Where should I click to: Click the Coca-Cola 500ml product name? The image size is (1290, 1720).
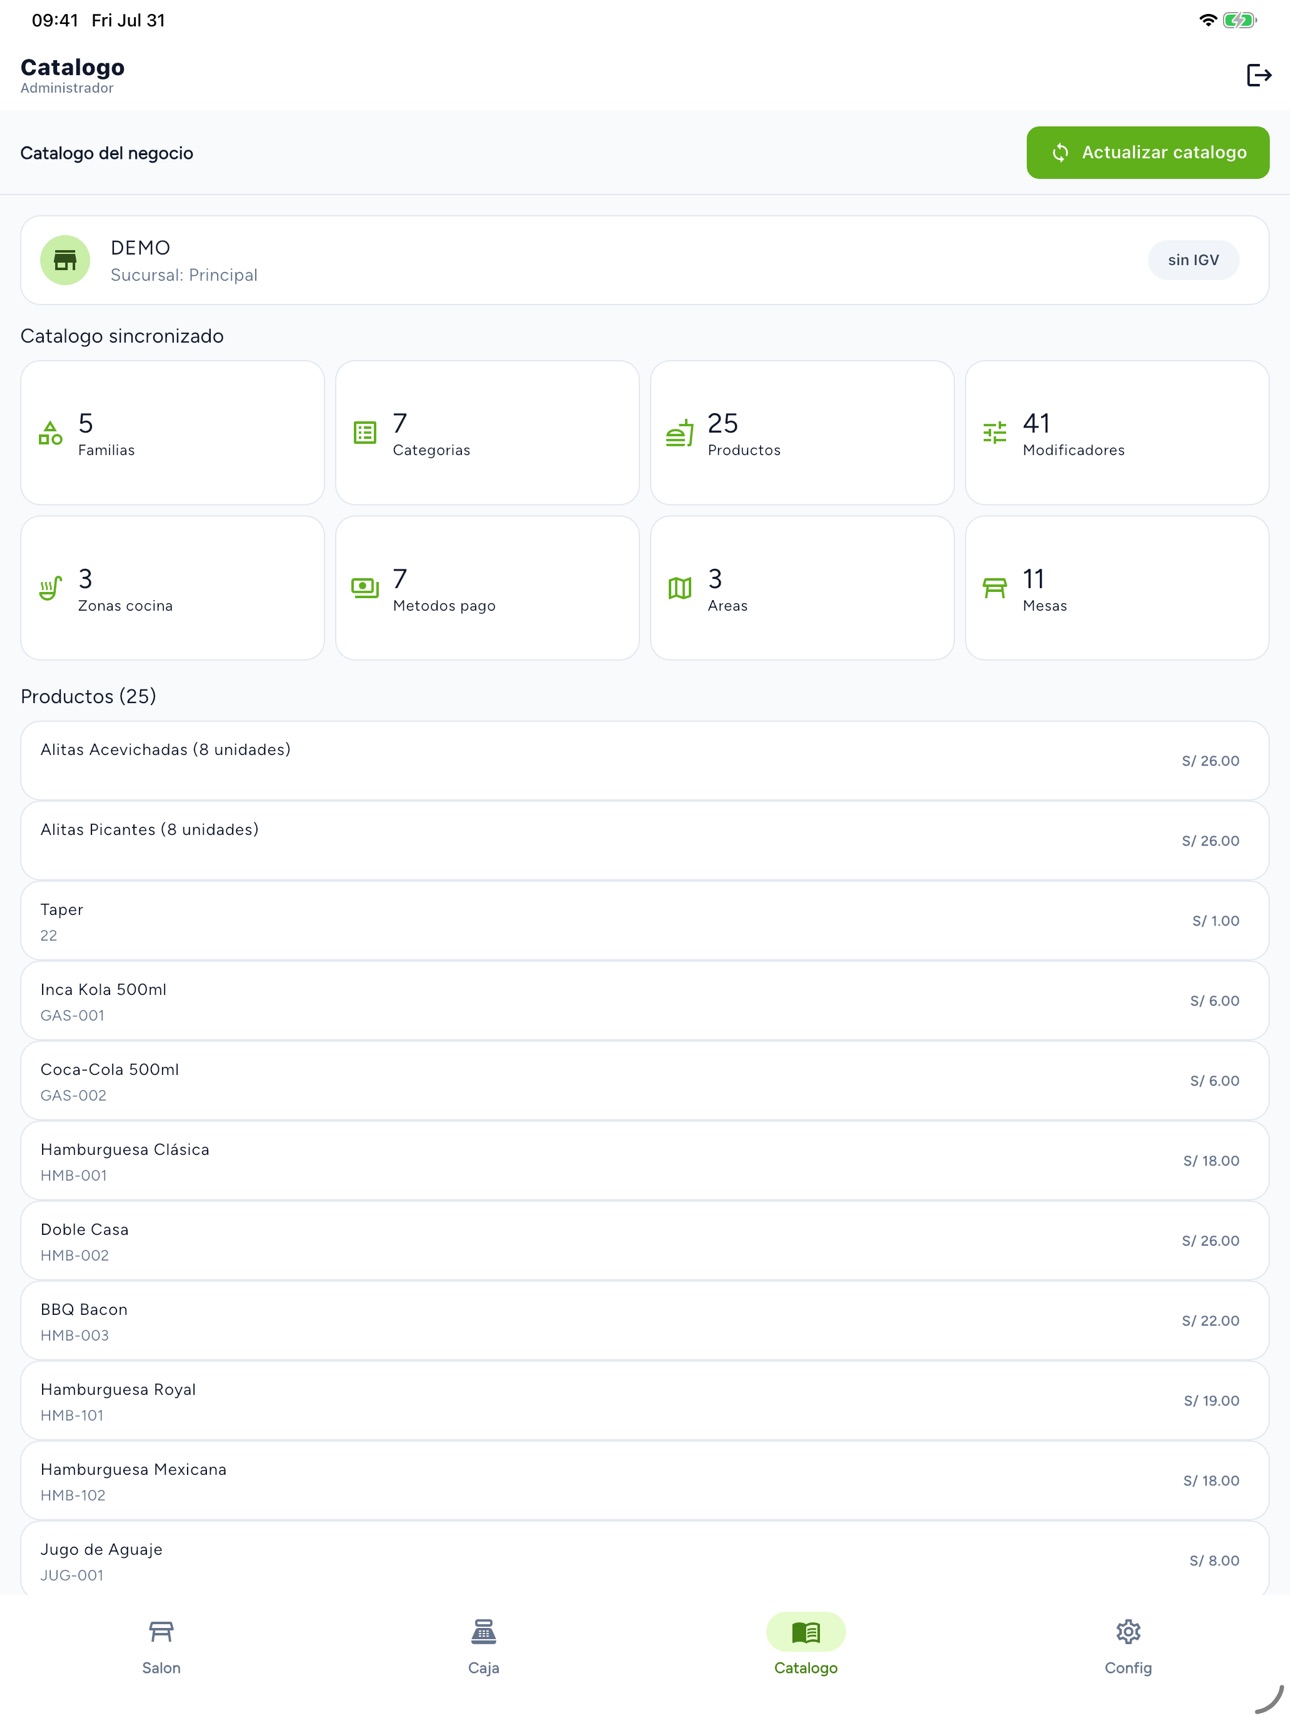(x=110, y=1069)
